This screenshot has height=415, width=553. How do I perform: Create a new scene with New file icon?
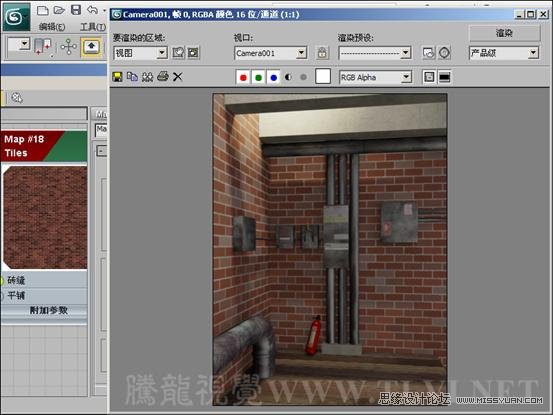point(43,10)
